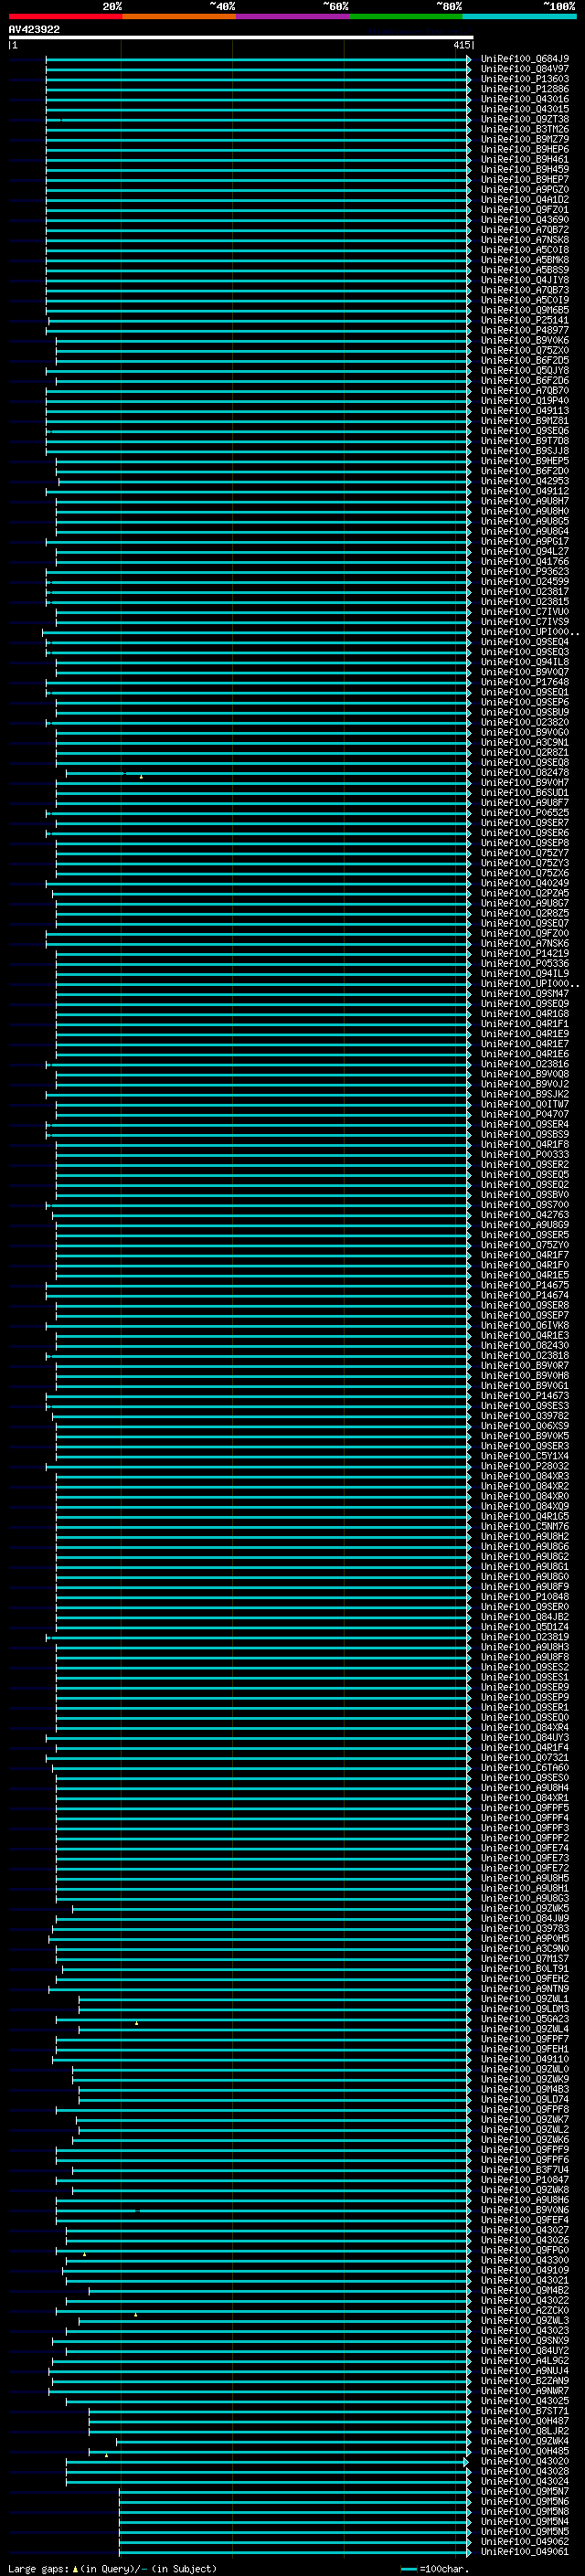This screenshot has height=2576, width=585.
Task: Open hit UniRef100_B9H461
Action: click(x=524, y=160)
